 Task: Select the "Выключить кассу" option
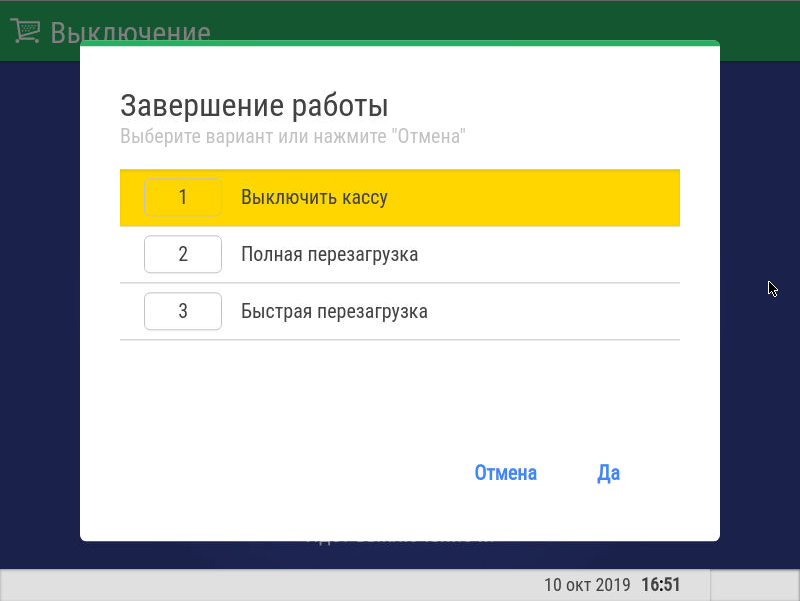(399, 197)
